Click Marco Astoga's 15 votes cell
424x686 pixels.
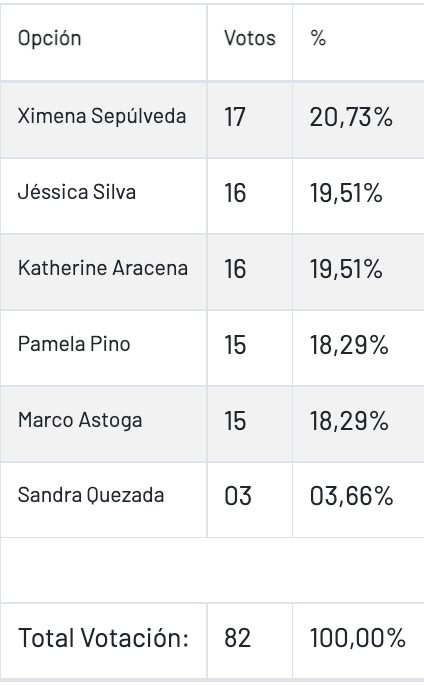tap(250, 424)
